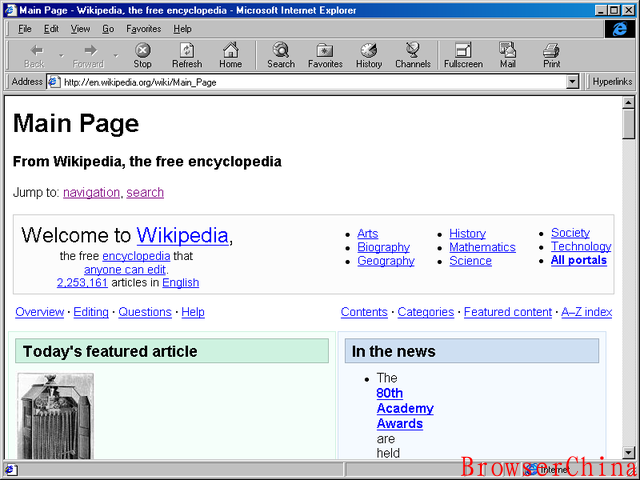Open the Search toolbar pane
Image resolution: width=640 pixels, height=480 pixels.
[x=281, y=56]
